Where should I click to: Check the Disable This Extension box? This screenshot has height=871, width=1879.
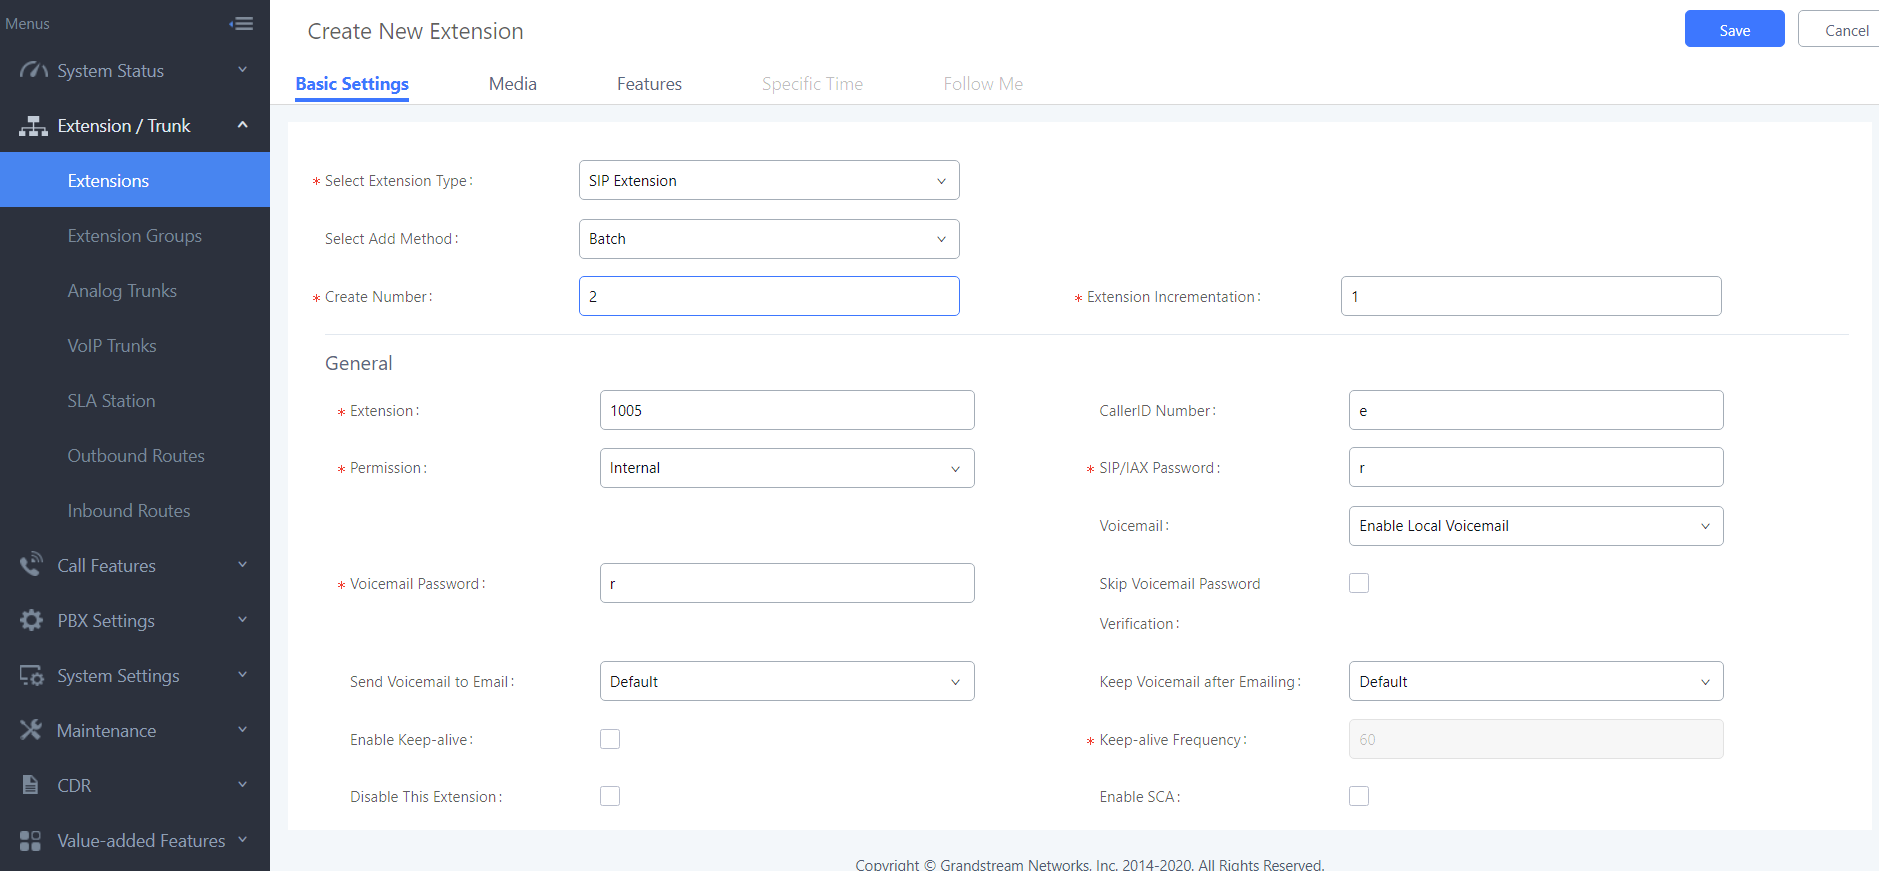610,796
